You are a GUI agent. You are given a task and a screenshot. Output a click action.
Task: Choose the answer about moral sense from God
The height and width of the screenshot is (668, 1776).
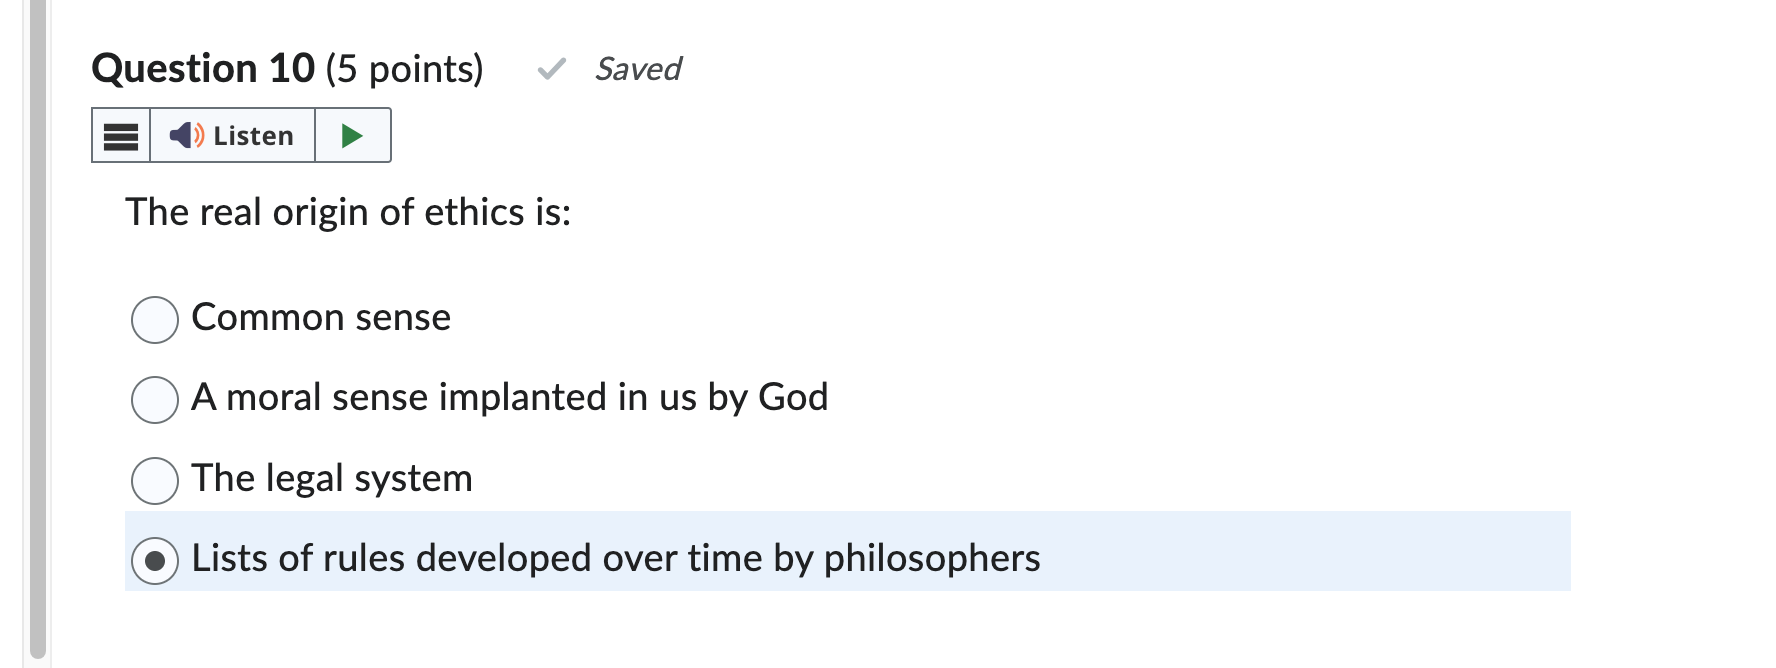coord(155,399)
